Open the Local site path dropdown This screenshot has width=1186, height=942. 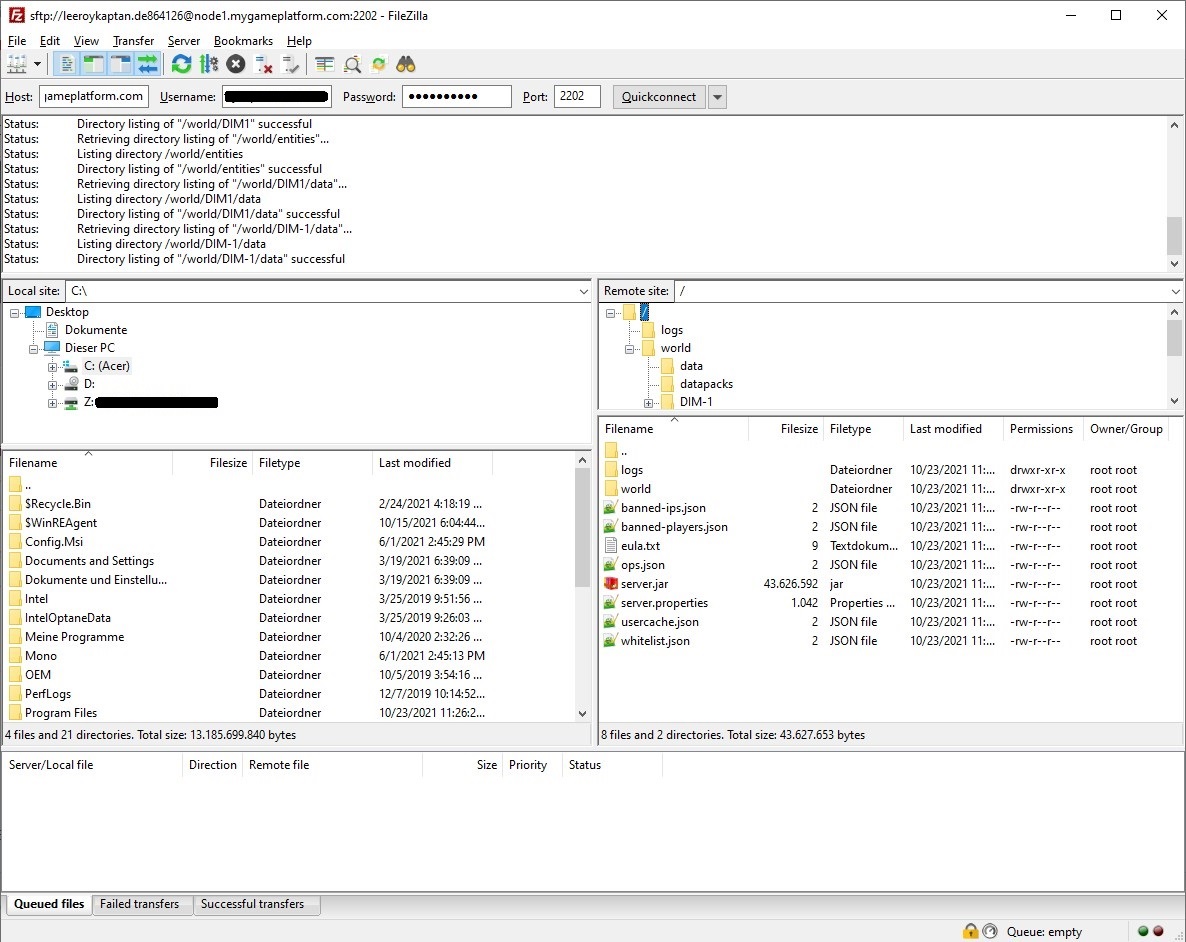tap(583, 291)
